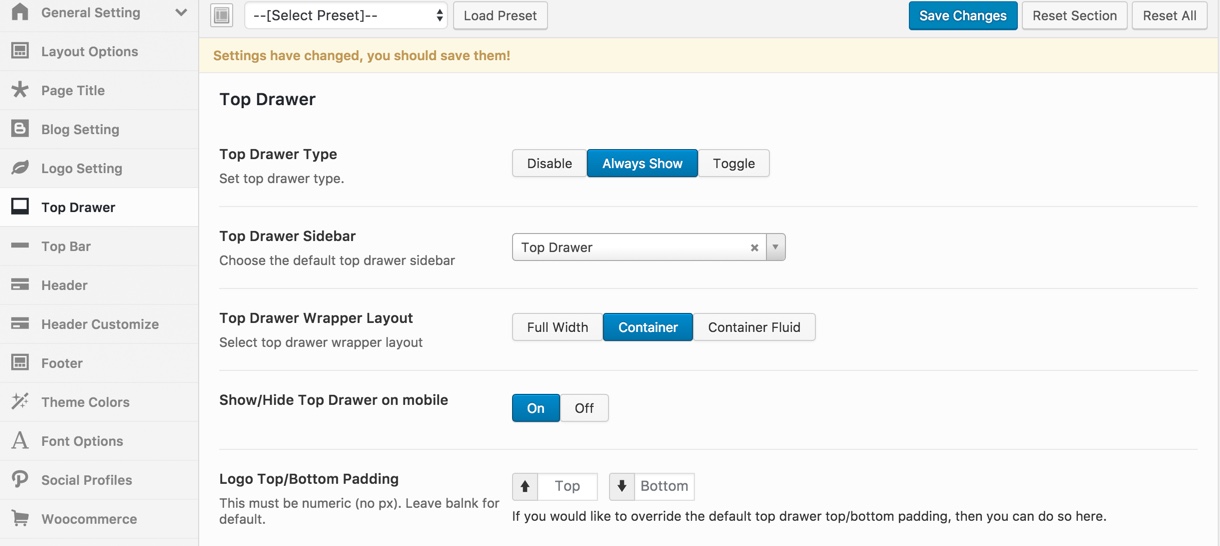The height and width of the screenshot is (546, 1220).
Task: Open the Header Customize menu item
Action: coord(99,324)
